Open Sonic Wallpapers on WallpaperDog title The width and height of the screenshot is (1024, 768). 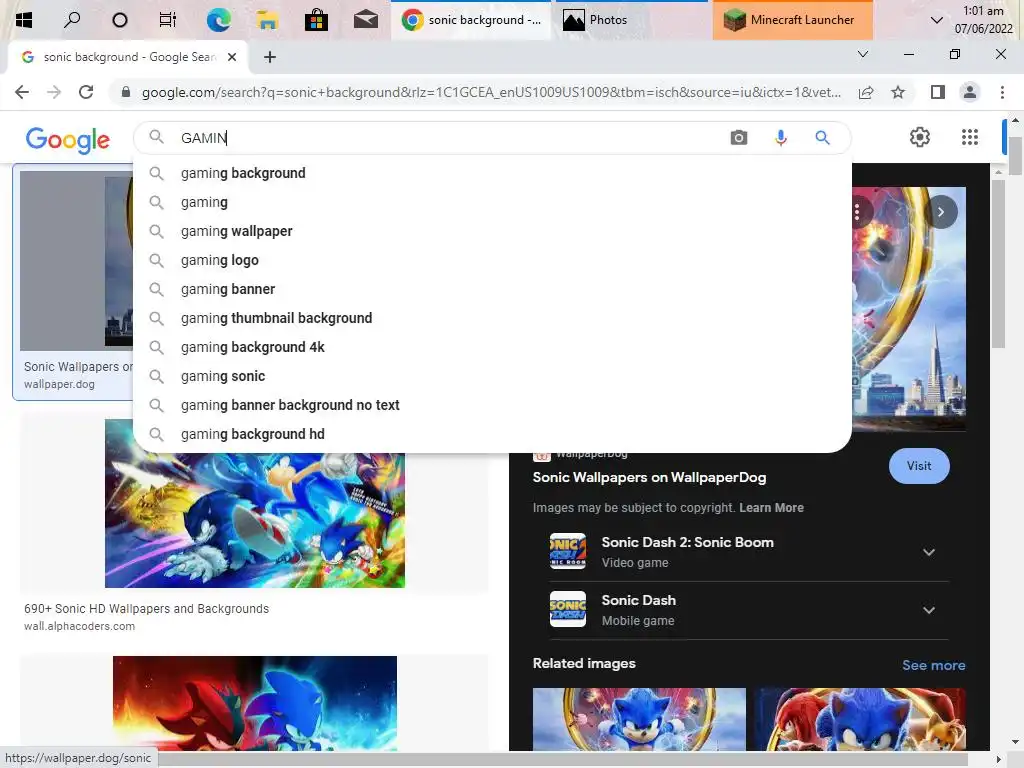pos(649,477)
